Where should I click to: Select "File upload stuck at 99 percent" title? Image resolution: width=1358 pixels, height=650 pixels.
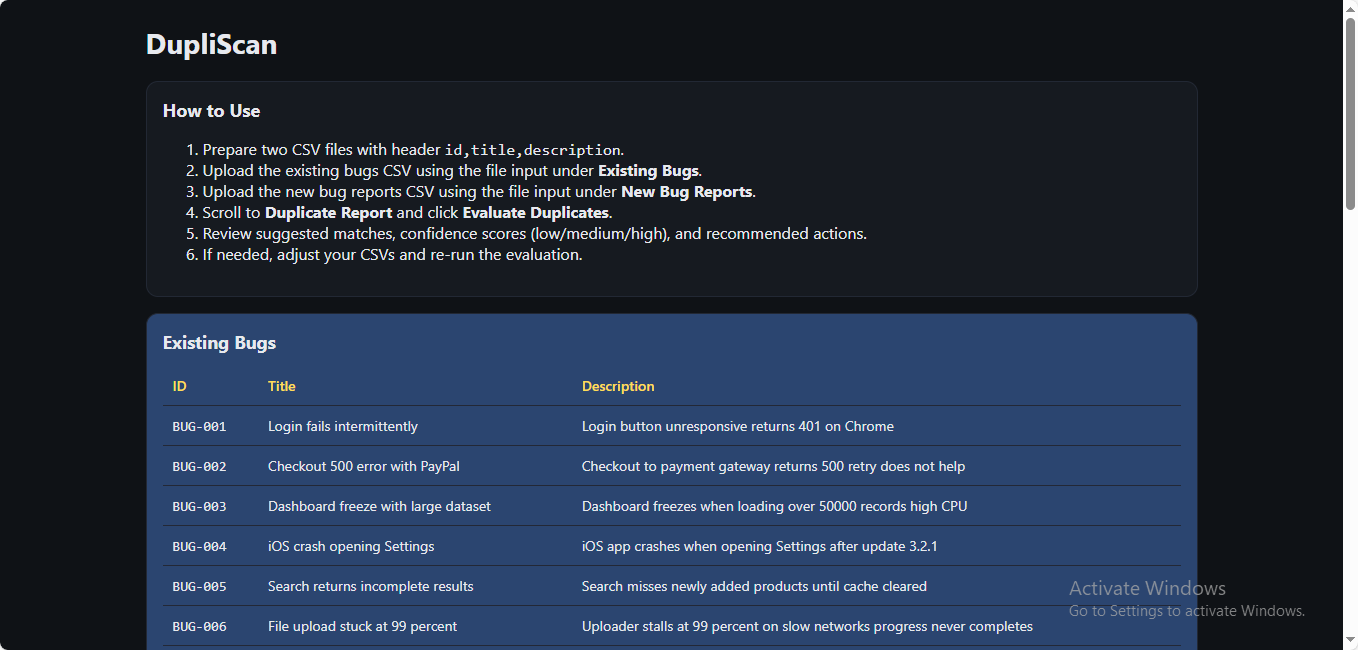pyautogui.click(x=362, y=626)
